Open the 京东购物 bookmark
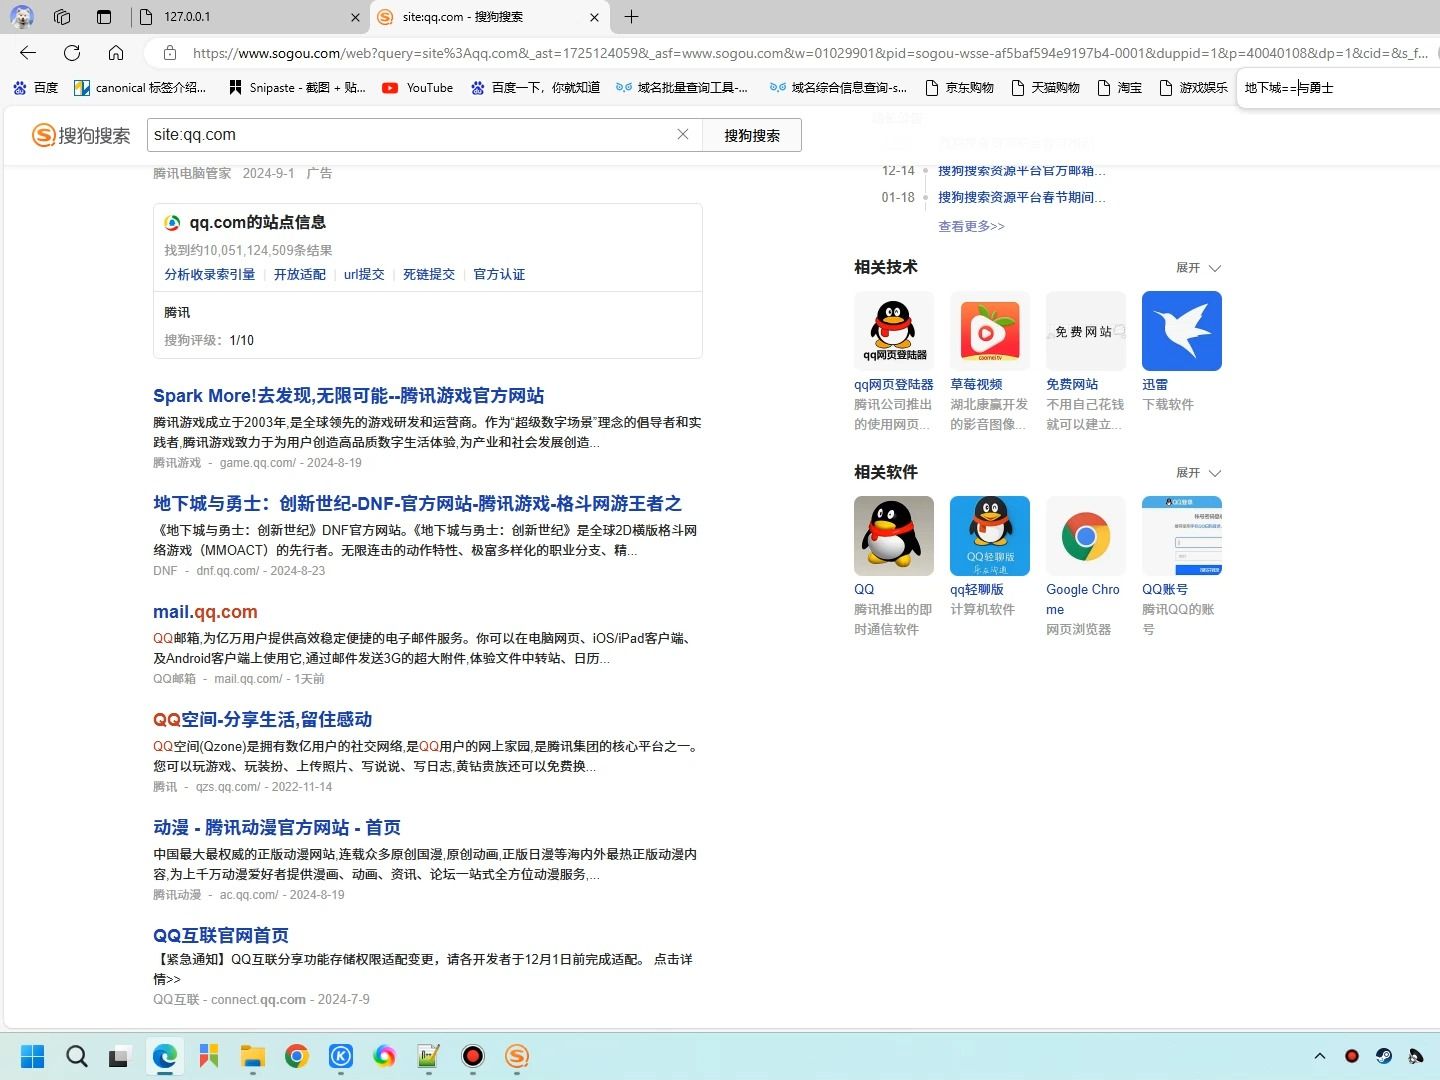 960,88
